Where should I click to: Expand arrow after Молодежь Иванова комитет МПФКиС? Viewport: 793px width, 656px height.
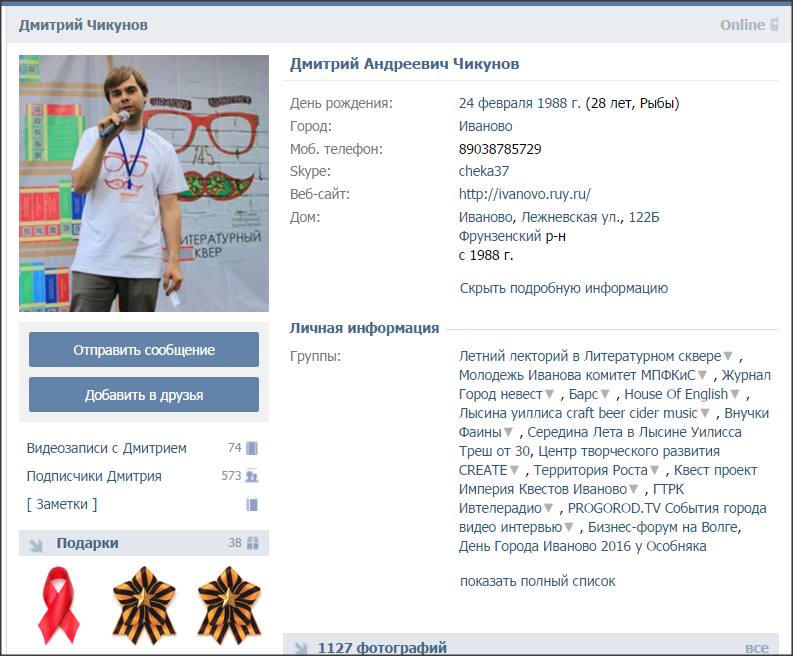point(702,375)
